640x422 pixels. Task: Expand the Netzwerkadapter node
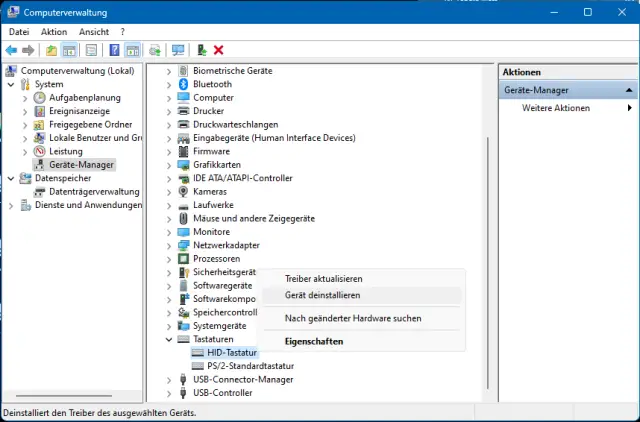[168, 245]
